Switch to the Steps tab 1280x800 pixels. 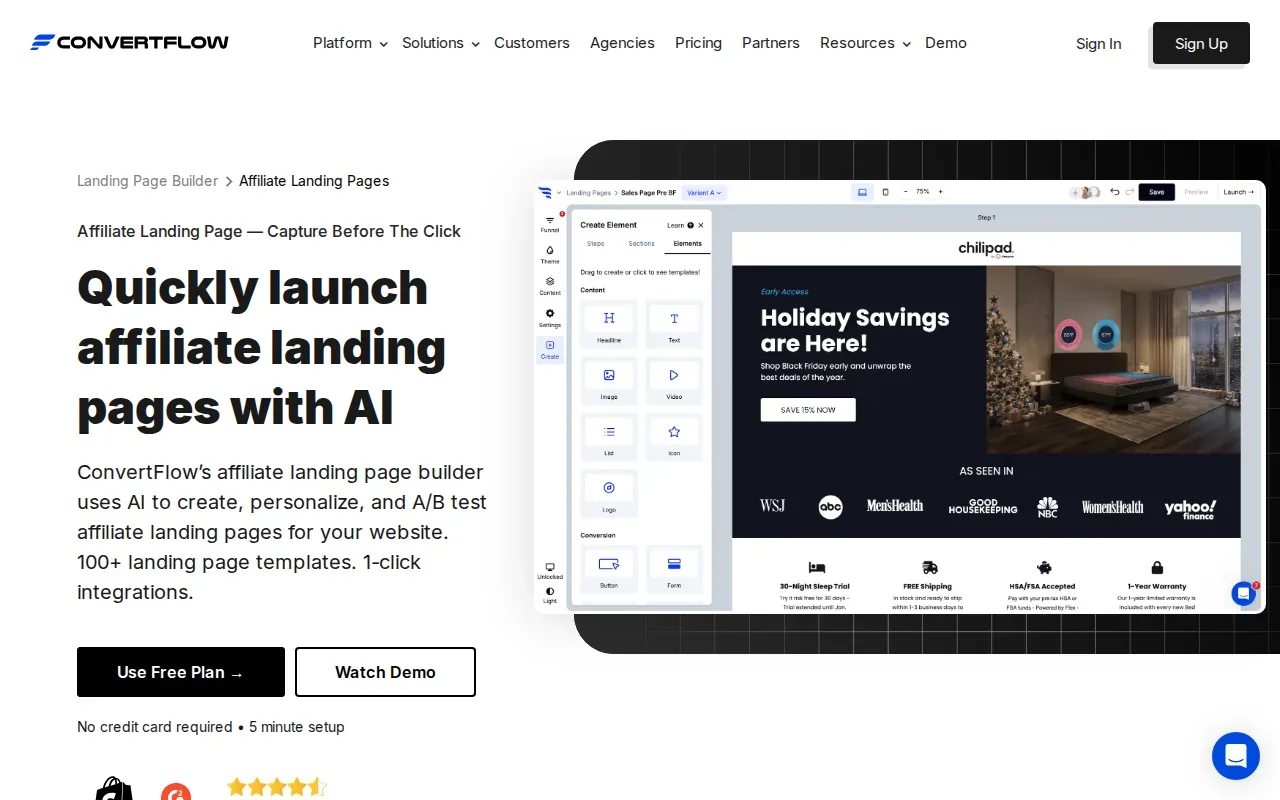coord(595,244)
